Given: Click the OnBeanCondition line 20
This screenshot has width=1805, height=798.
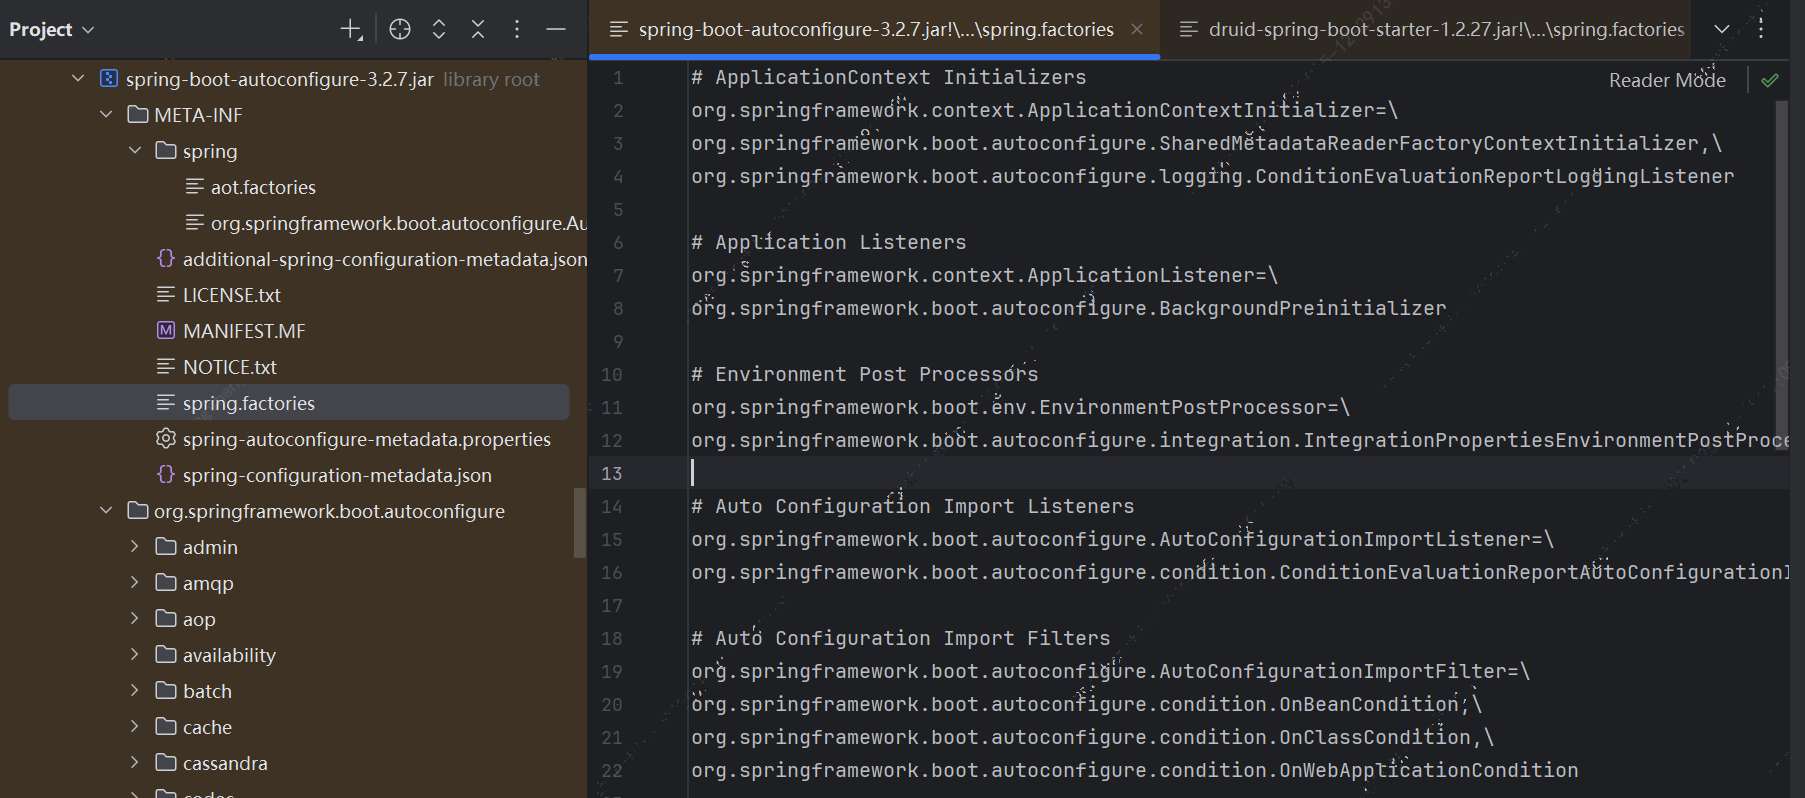Looking at the screenshot, I should [1087, 704].
